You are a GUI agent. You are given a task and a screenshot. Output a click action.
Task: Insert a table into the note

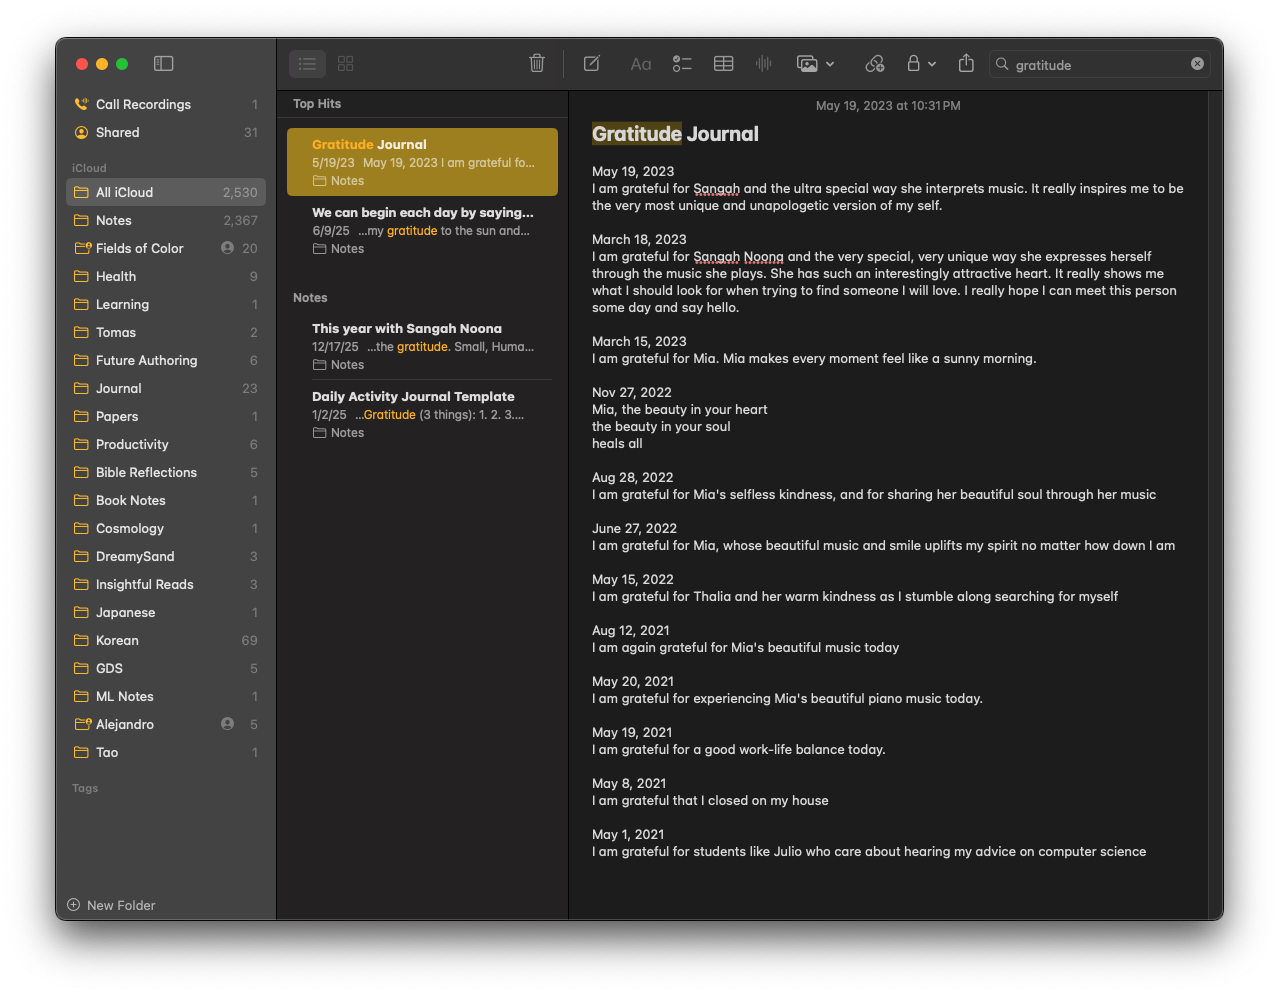tap(724, 64)
